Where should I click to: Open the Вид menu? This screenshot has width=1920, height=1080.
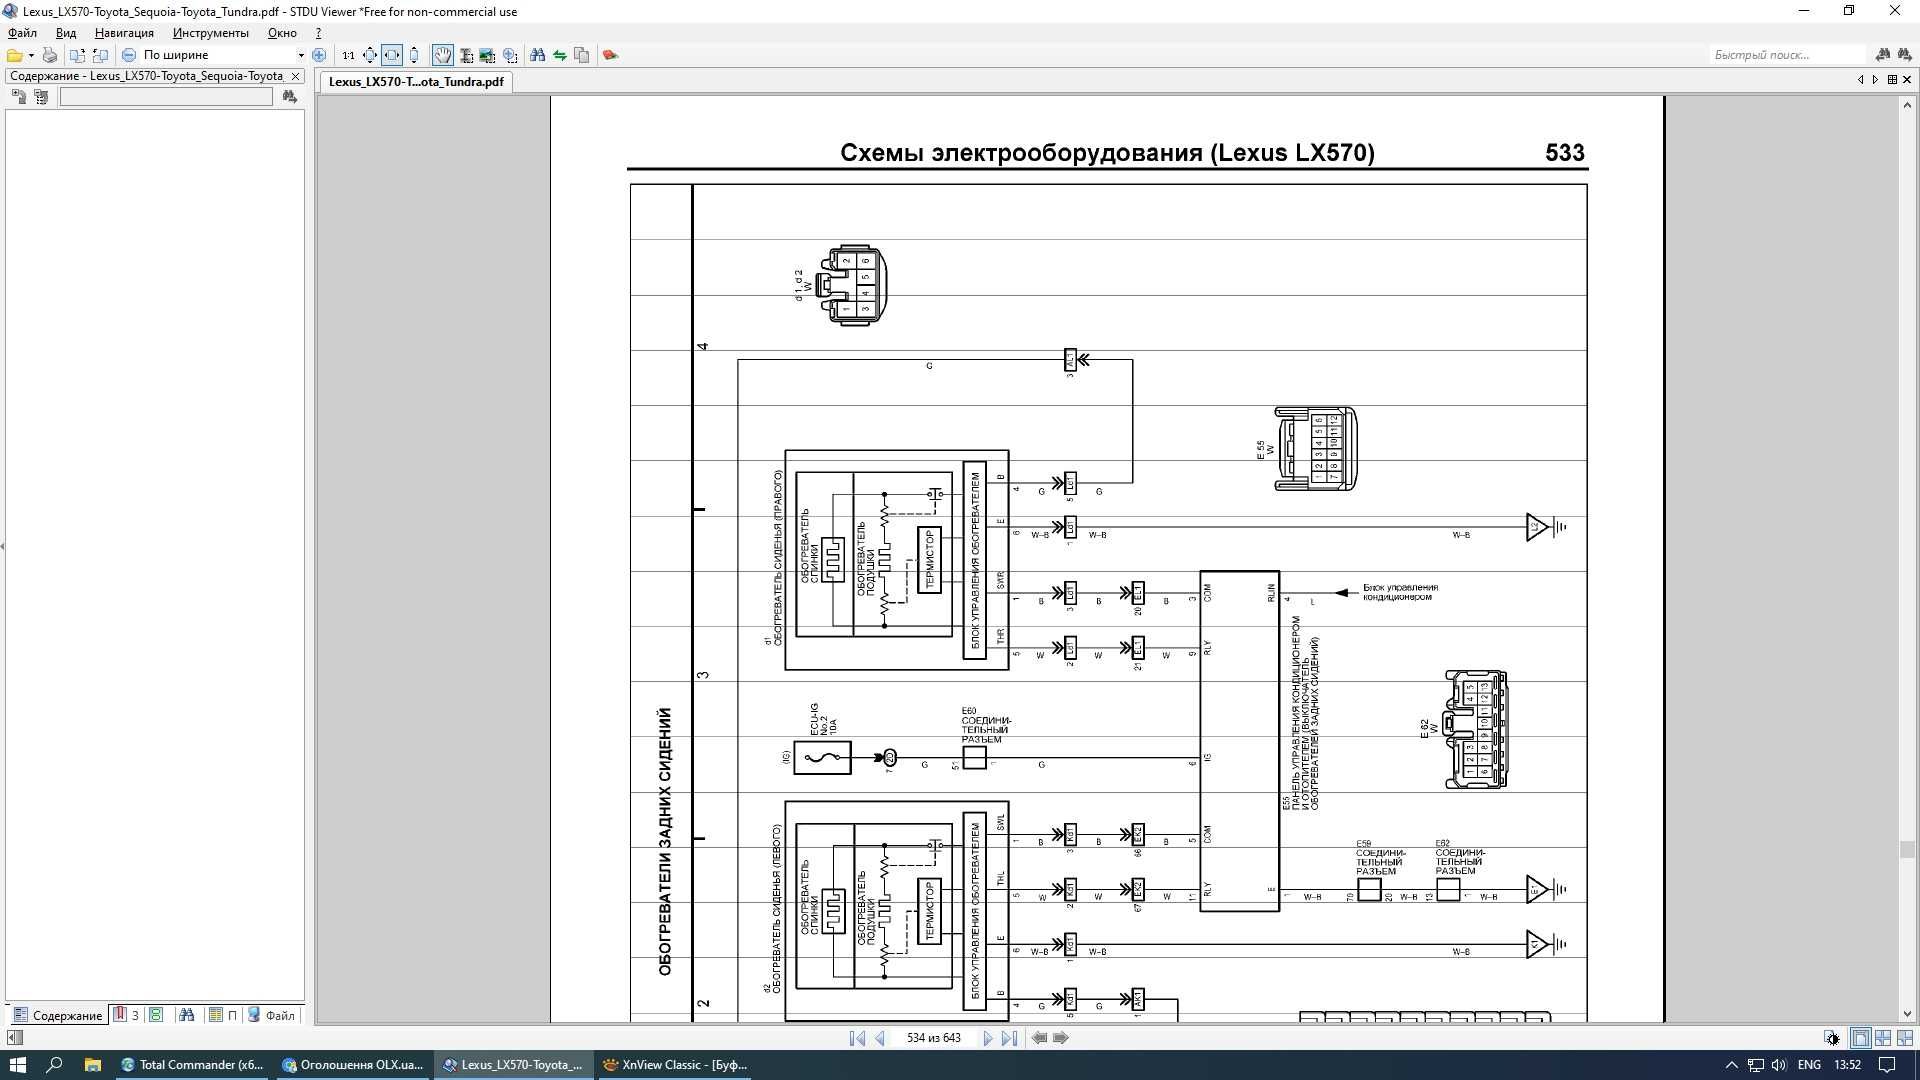click(x=65, y=33)
